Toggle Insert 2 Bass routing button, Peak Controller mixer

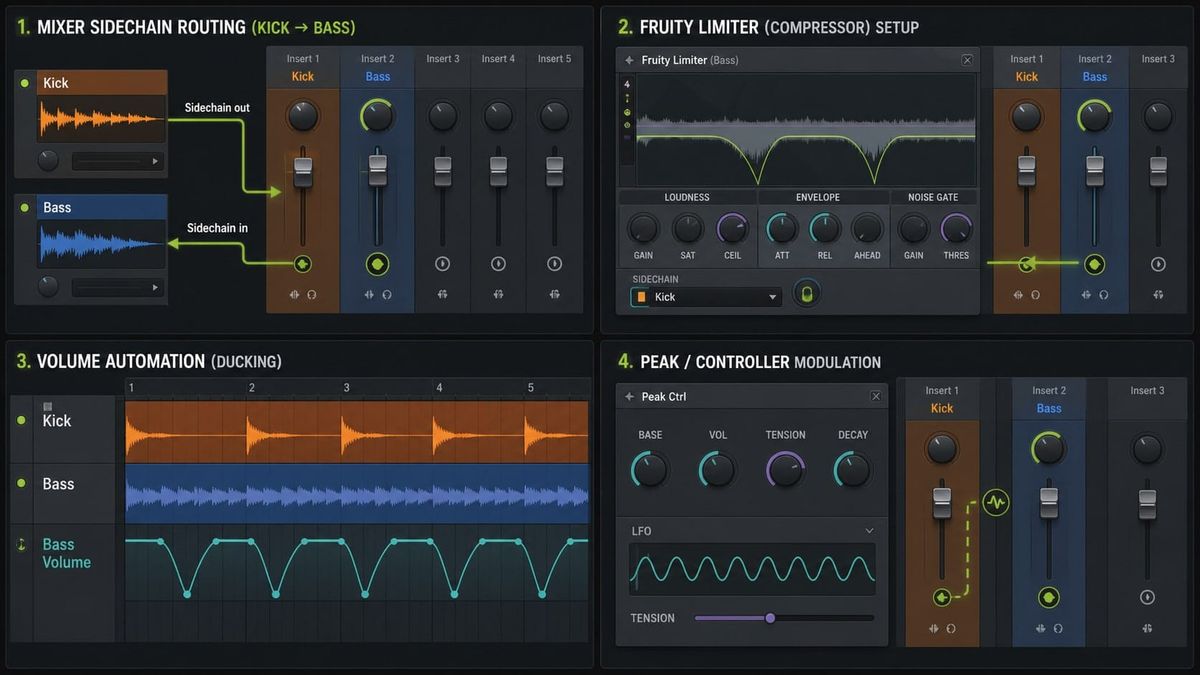tap(1048, 597)
